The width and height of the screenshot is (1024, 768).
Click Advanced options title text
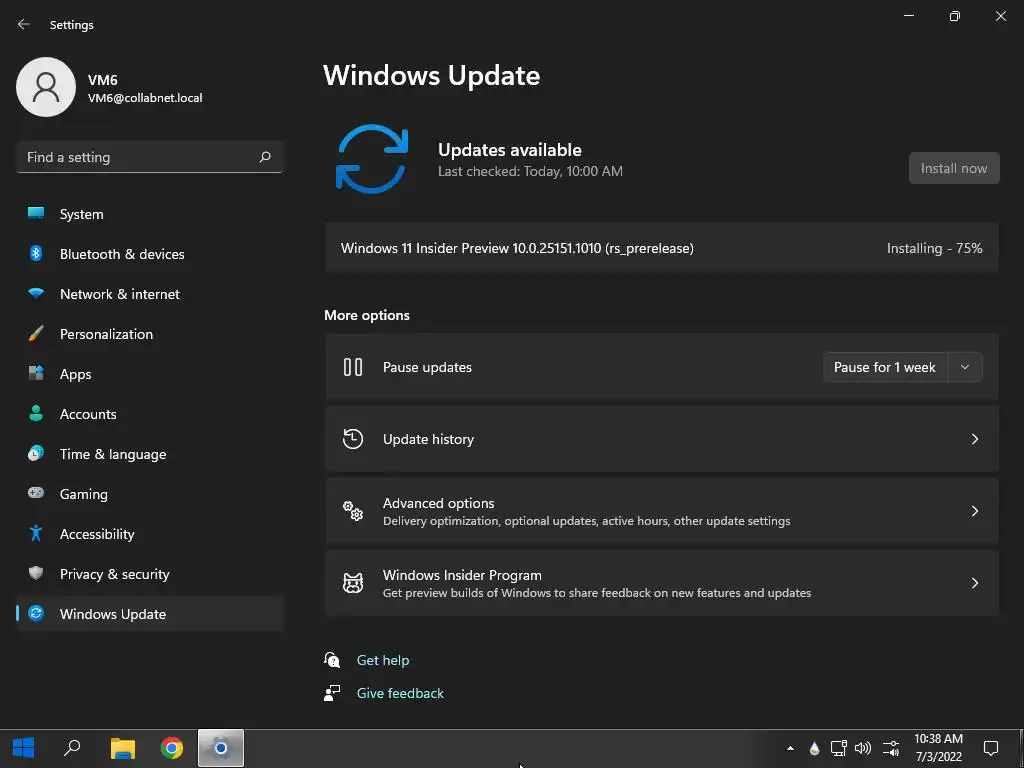438,503
